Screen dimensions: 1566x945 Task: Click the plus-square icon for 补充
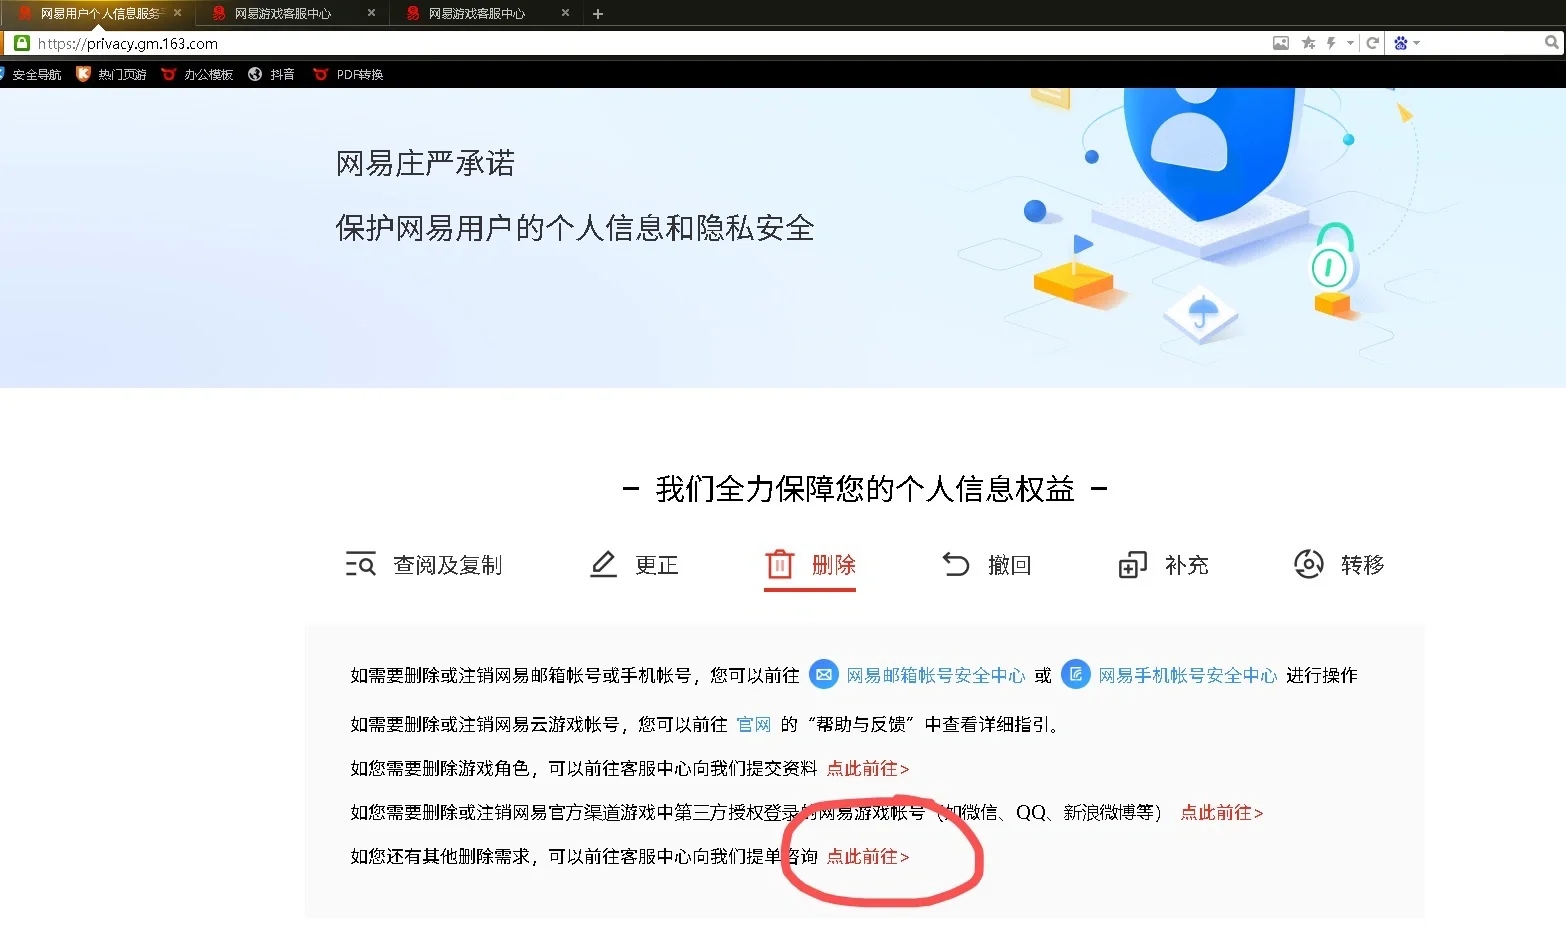(x=1132, y=565)
